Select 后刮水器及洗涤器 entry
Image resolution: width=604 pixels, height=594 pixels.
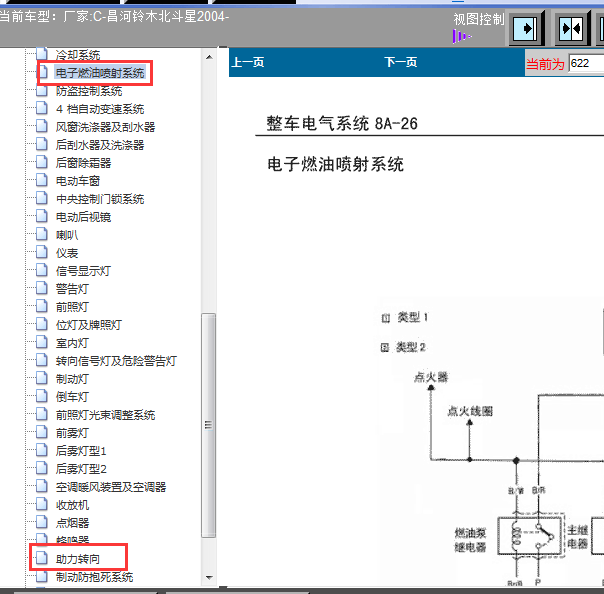100,145
